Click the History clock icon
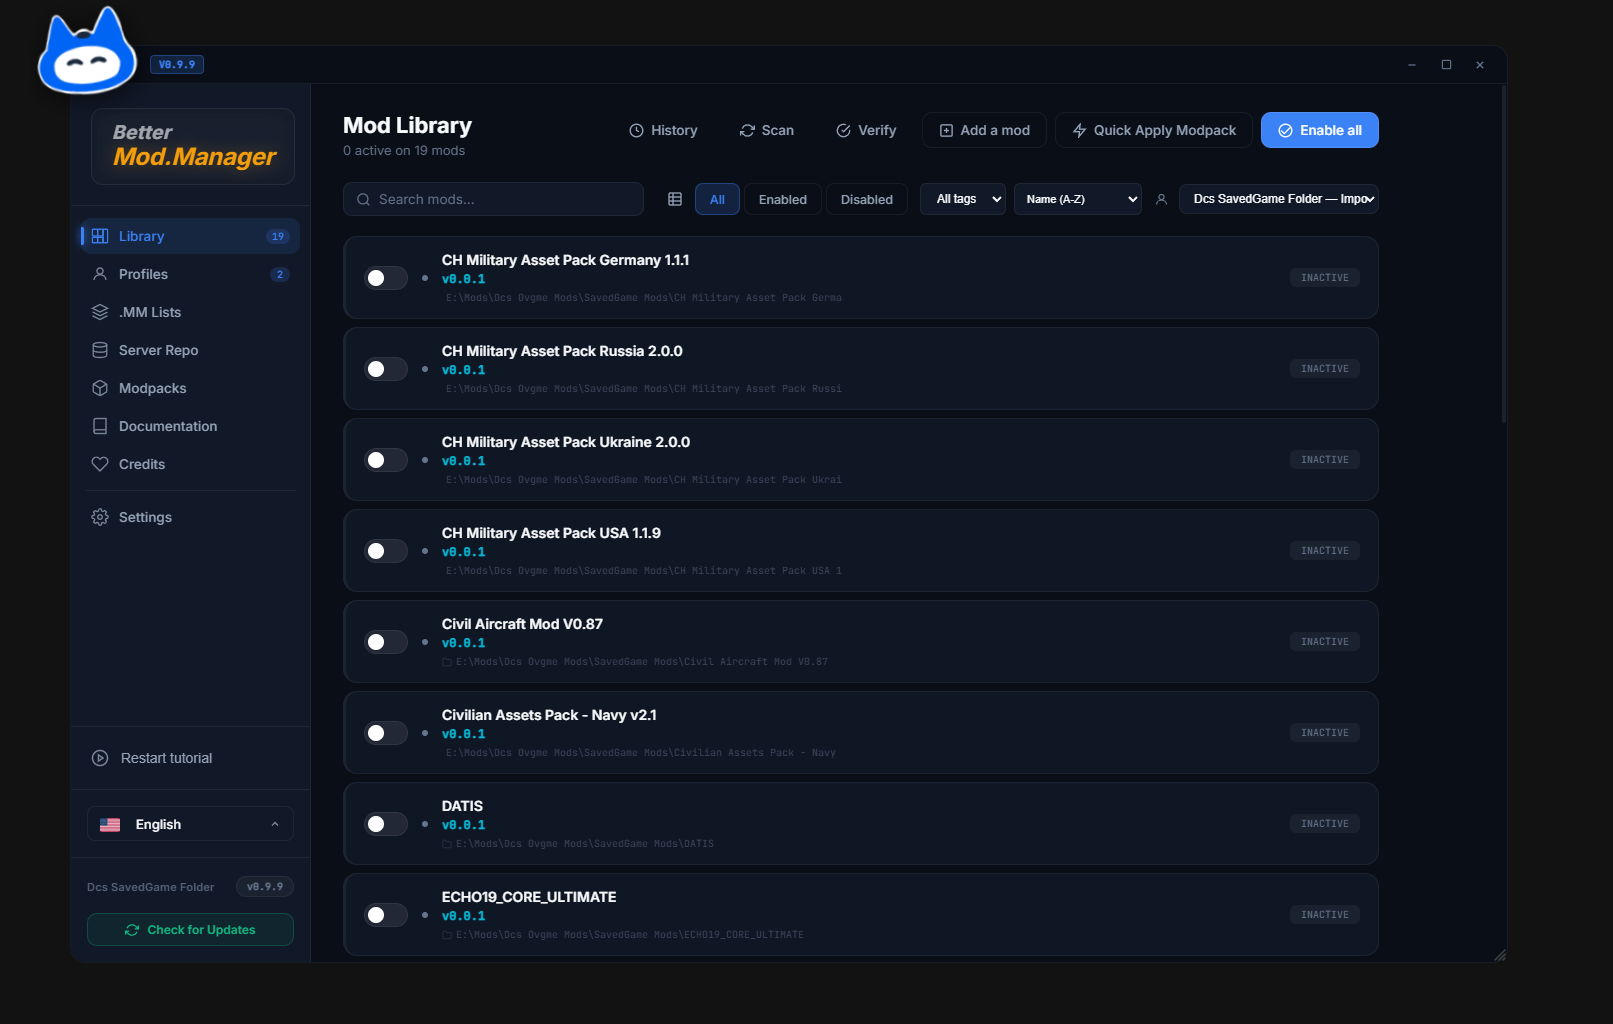This screenshot has height=1024, width=1613. [x=636, y=131]
